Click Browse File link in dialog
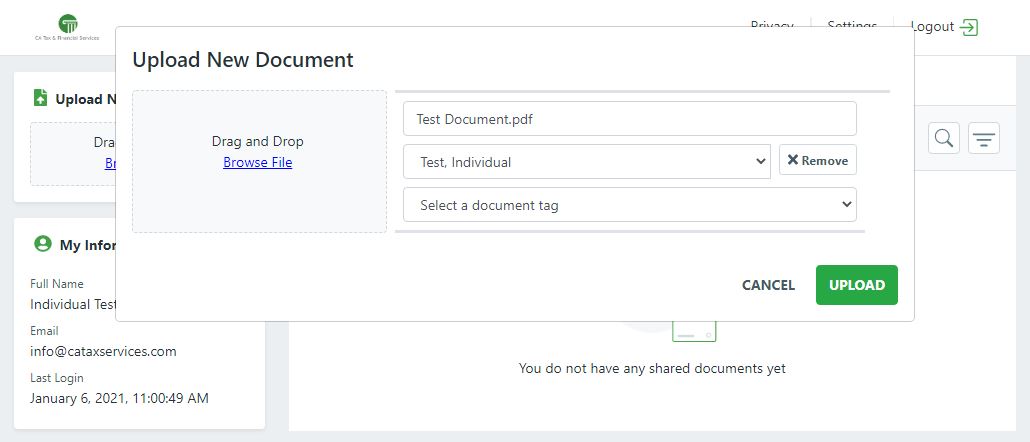The width and height of the screenshot is (1030, 442). (x=258, y=162)
